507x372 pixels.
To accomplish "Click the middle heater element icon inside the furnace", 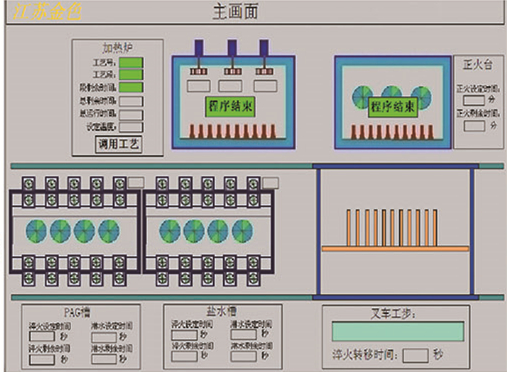I will point(233,71).
